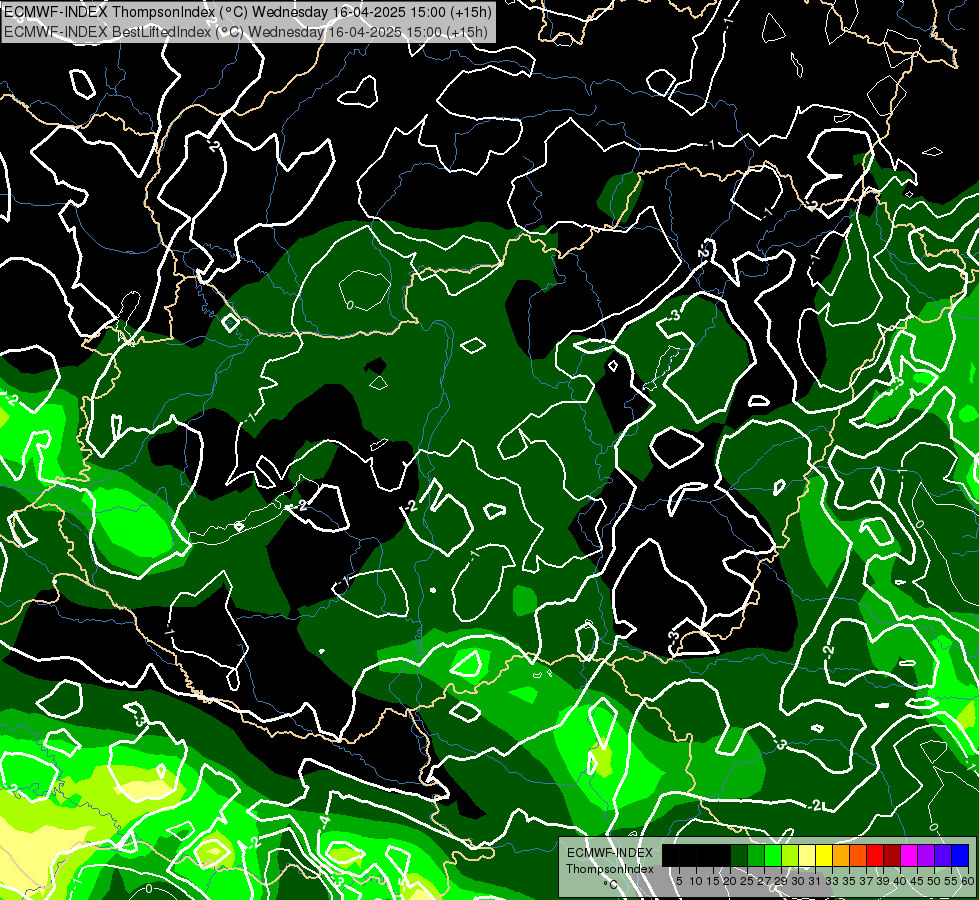Pick the pure yellow 31–33 legend swatch
This screenshot has width=979, height=900.
point(824,855)
